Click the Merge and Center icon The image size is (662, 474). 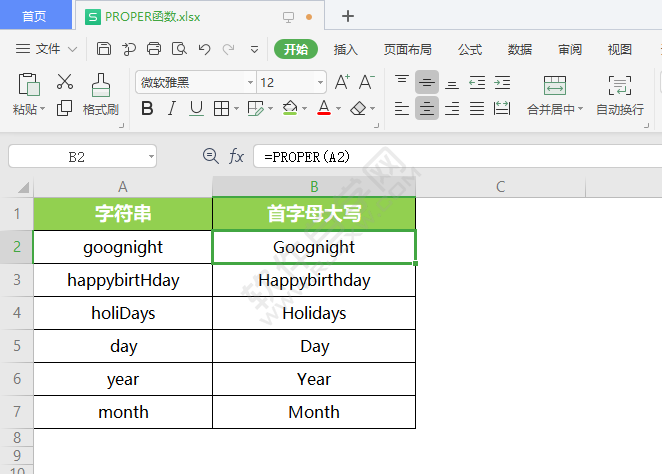555,86
